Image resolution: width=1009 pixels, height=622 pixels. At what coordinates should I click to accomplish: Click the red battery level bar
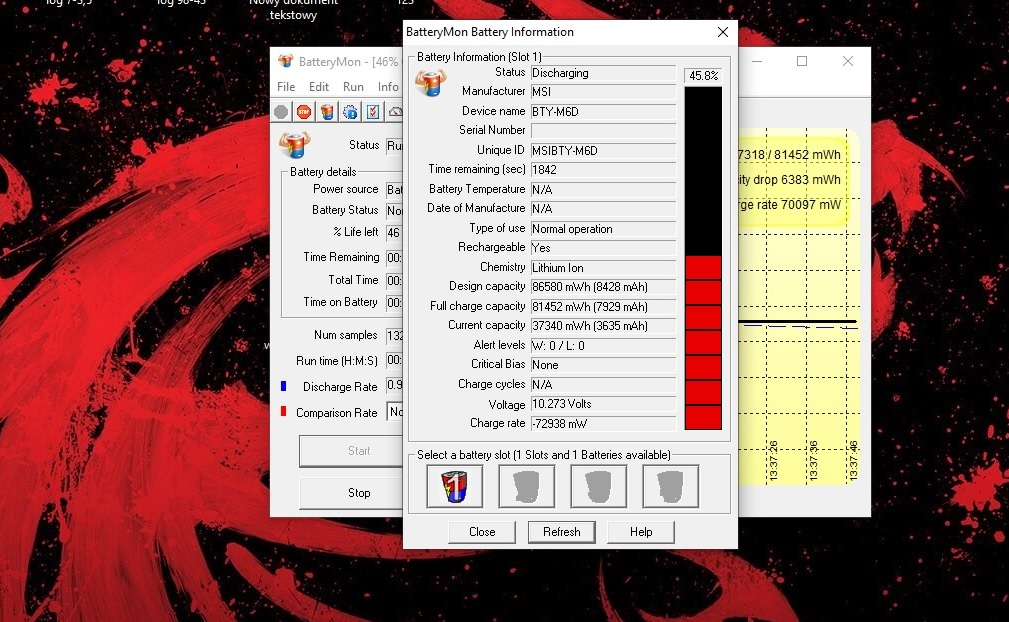point(703,342)
